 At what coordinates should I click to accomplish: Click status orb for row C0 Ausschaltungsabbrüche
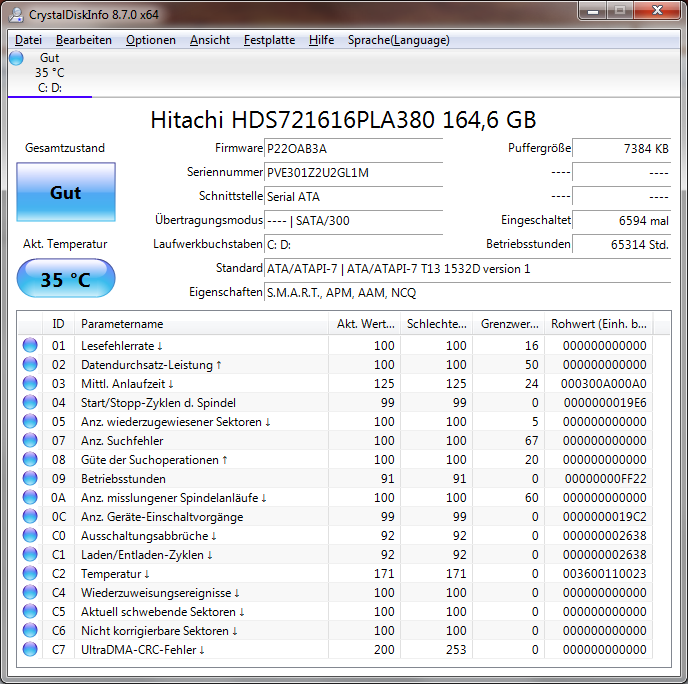tap(30, 535)
